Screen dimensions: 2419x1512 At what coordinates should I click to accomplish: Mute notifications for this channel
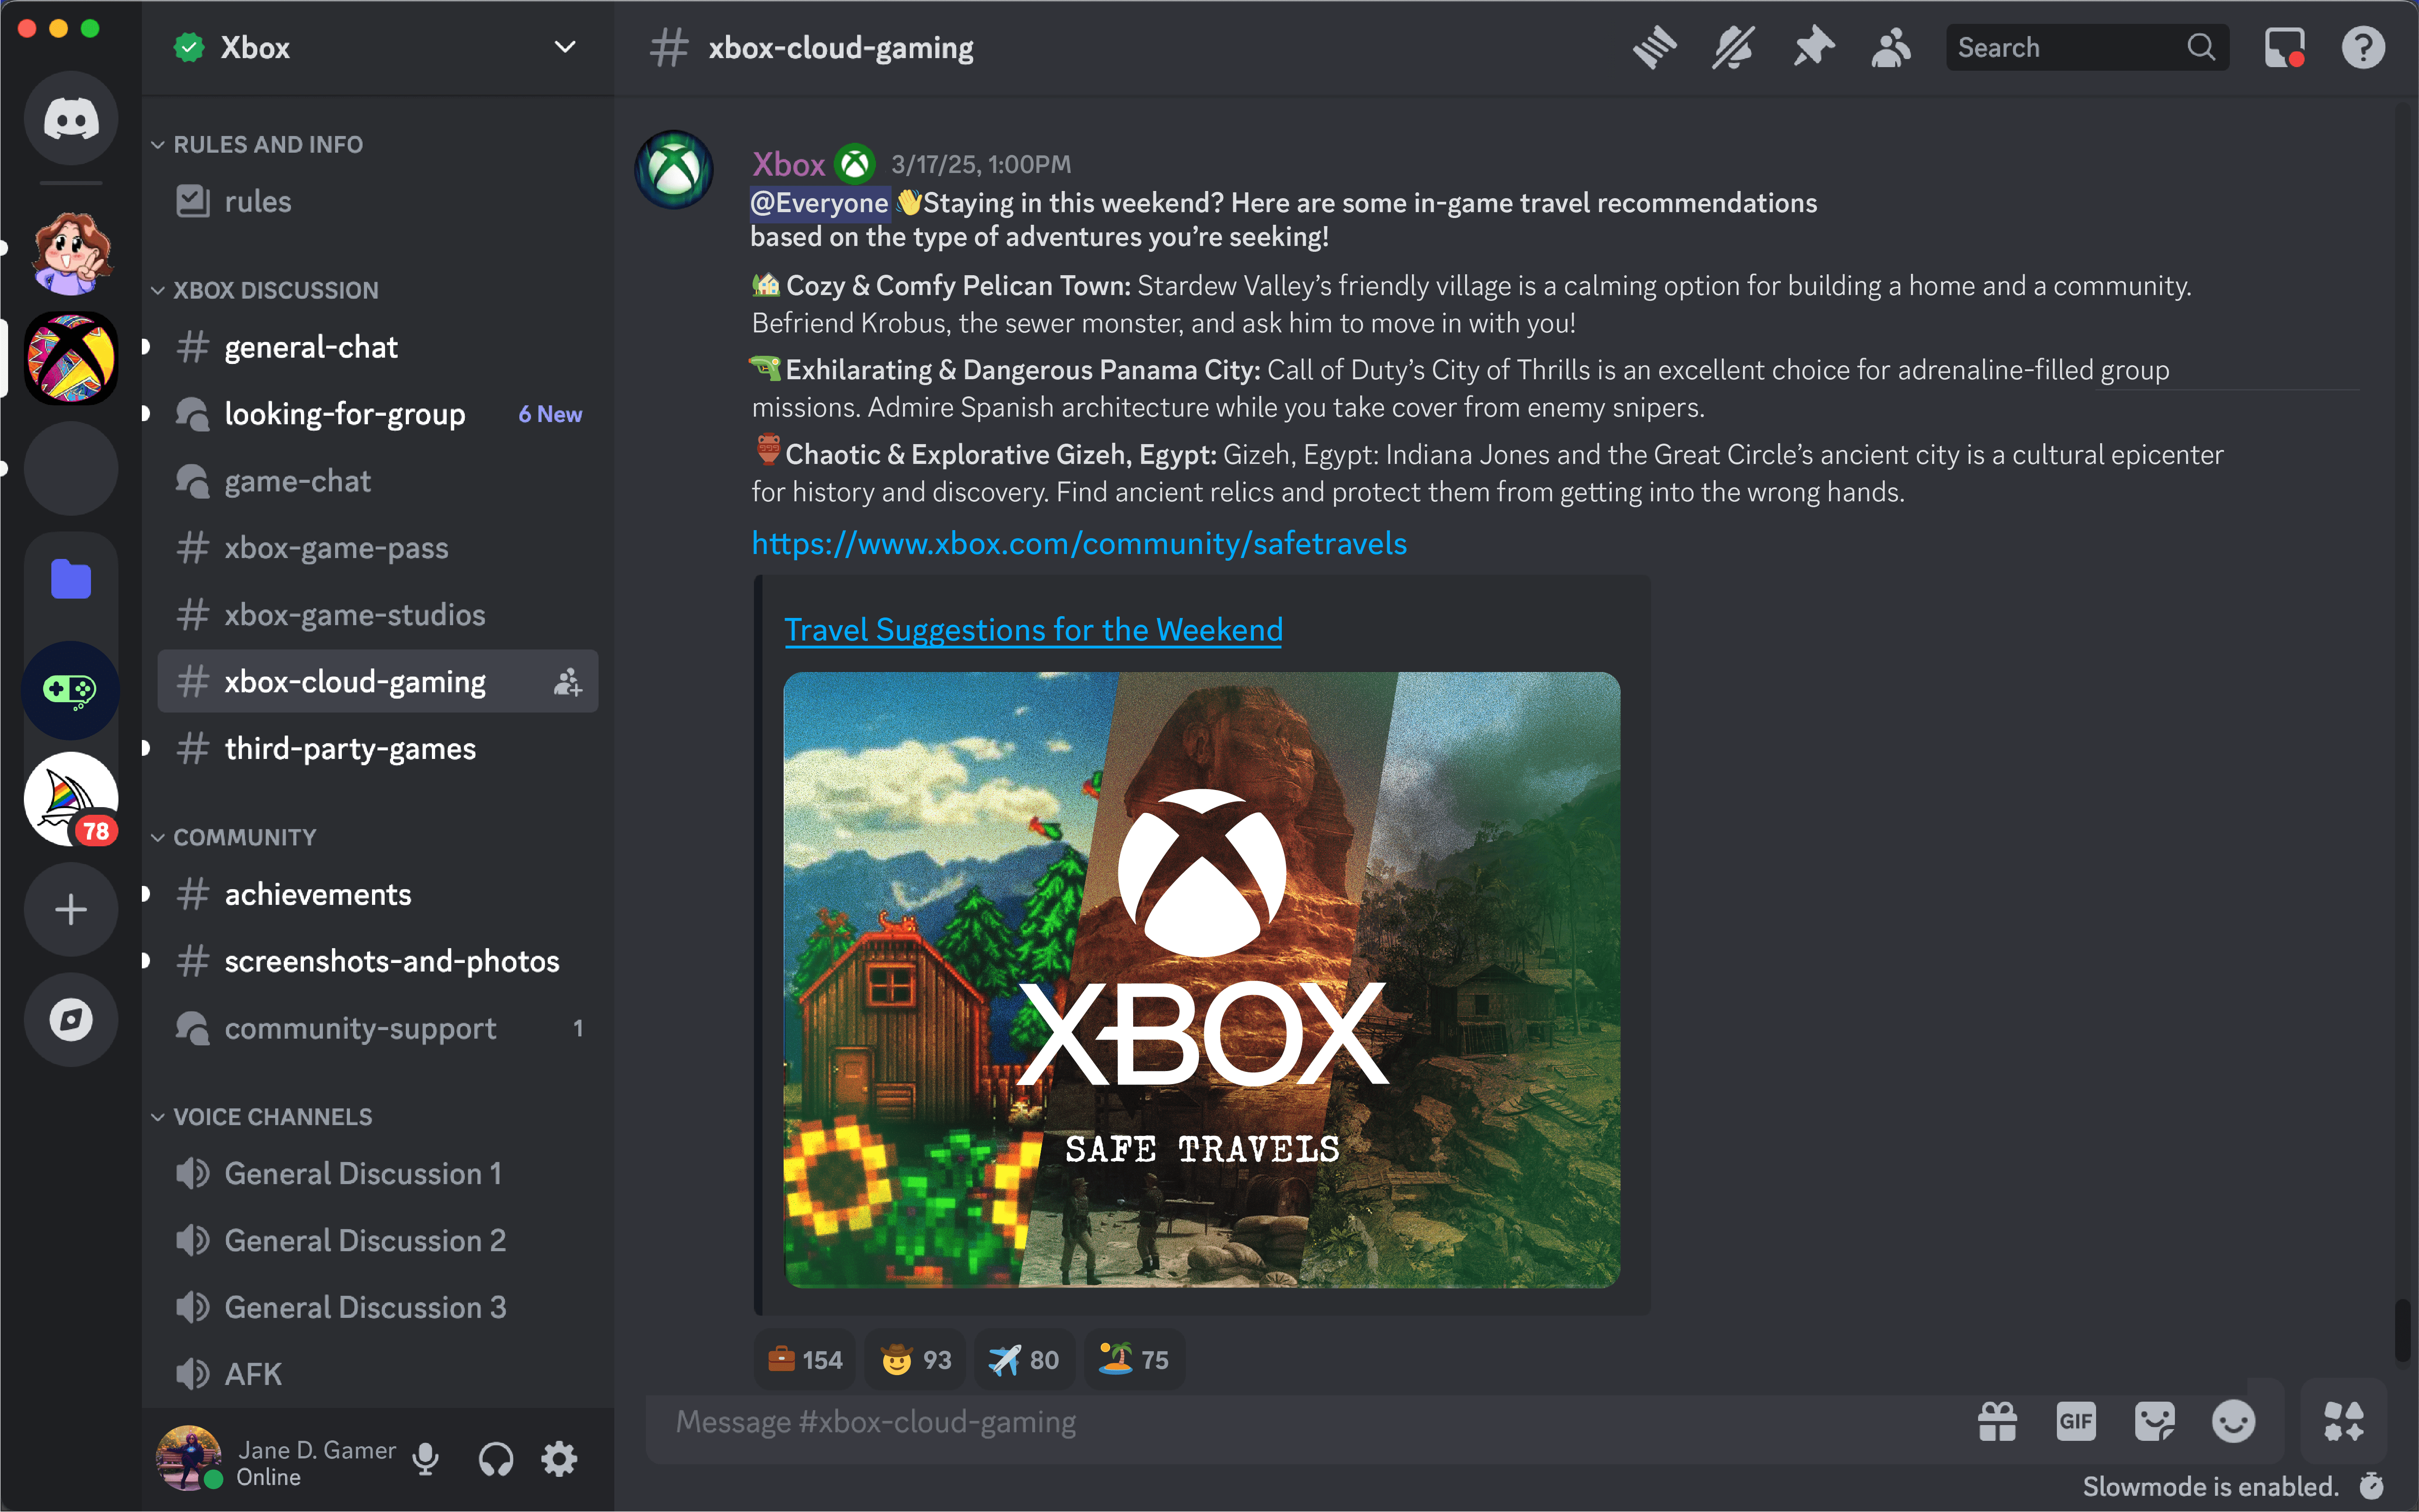(x=1732, y=46)
